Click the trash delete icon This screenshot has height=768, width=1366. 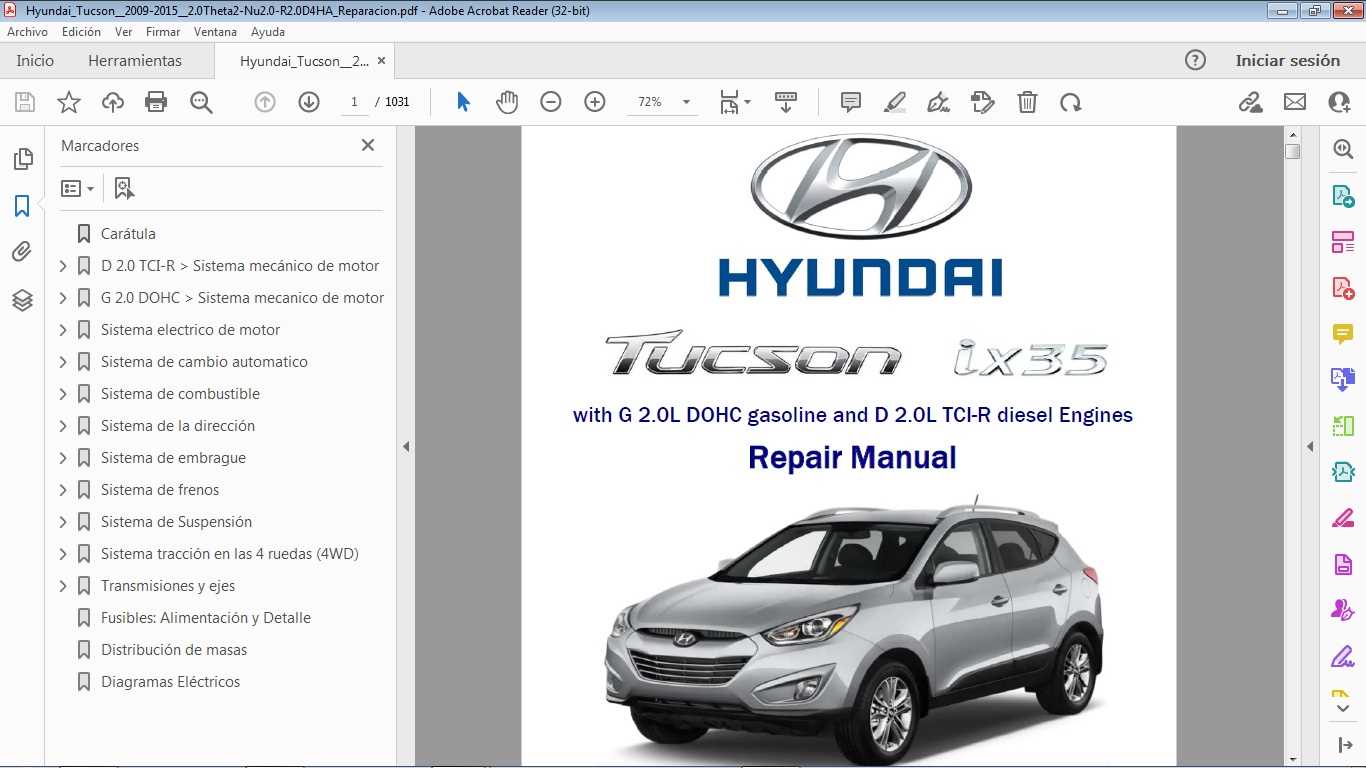(x=1027, y=102)
